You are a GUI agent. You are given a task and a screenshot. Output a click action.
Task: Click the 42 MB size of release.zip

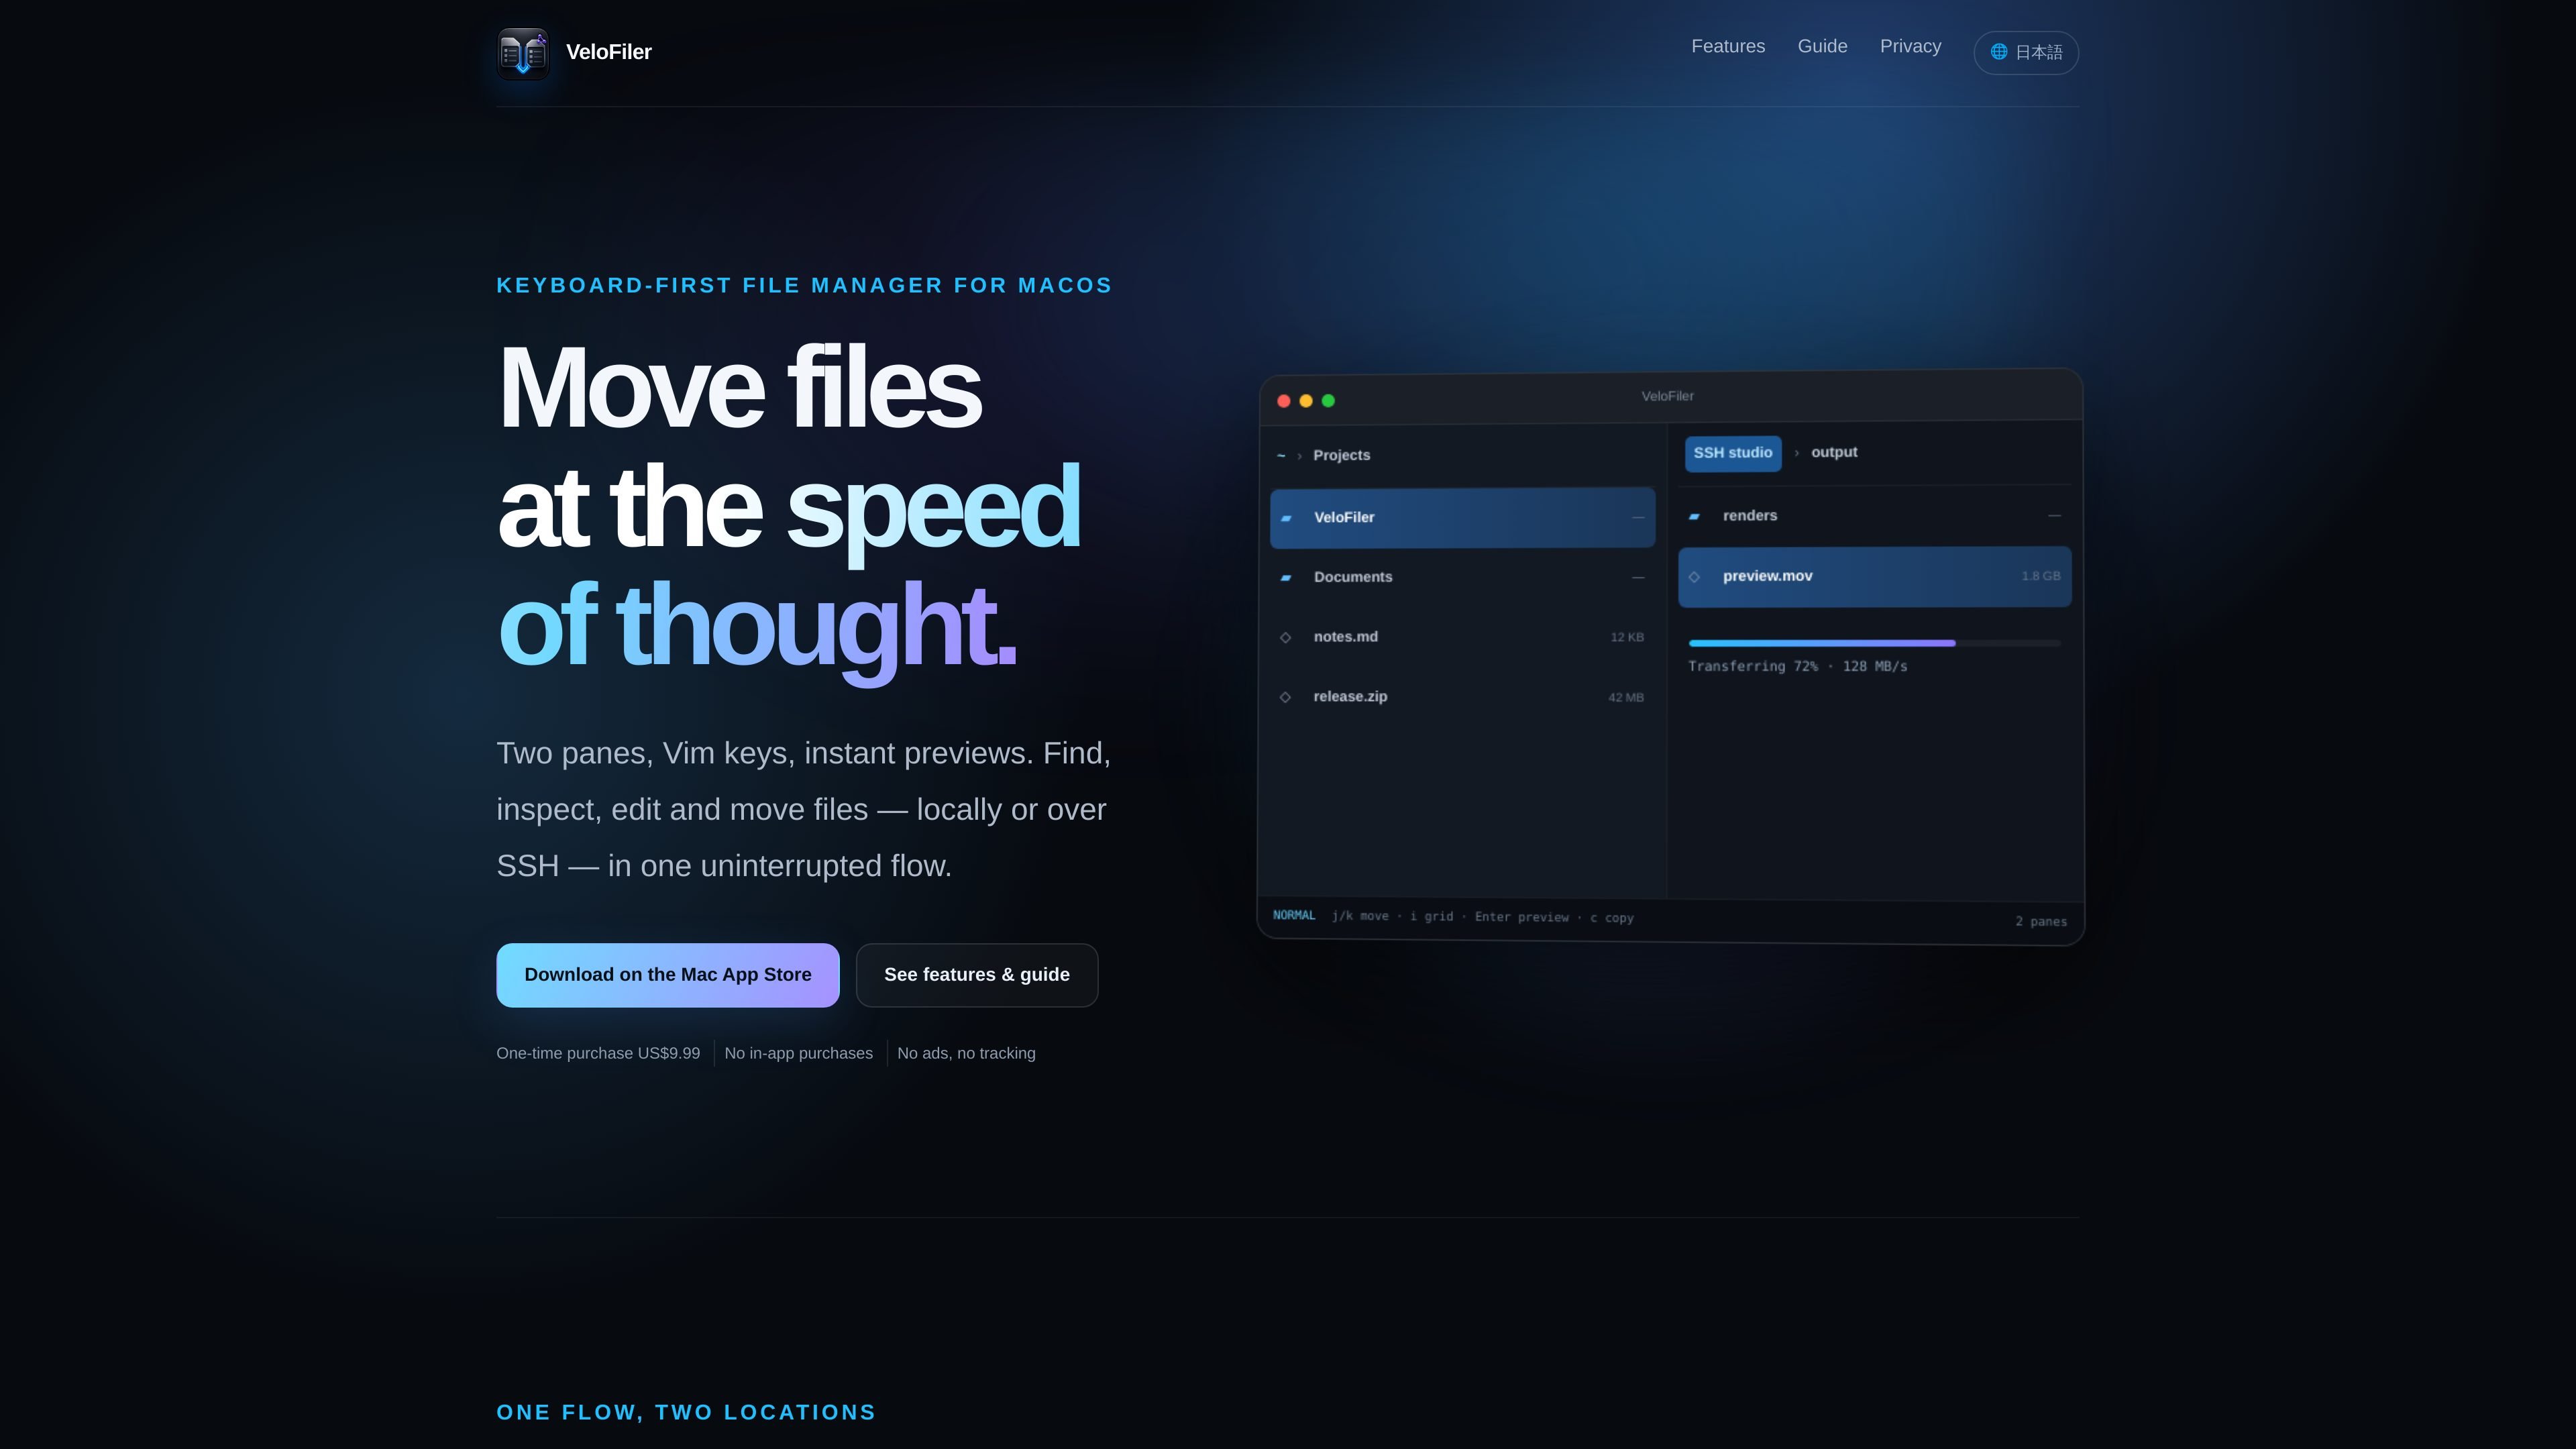[x=1626, y=698]
